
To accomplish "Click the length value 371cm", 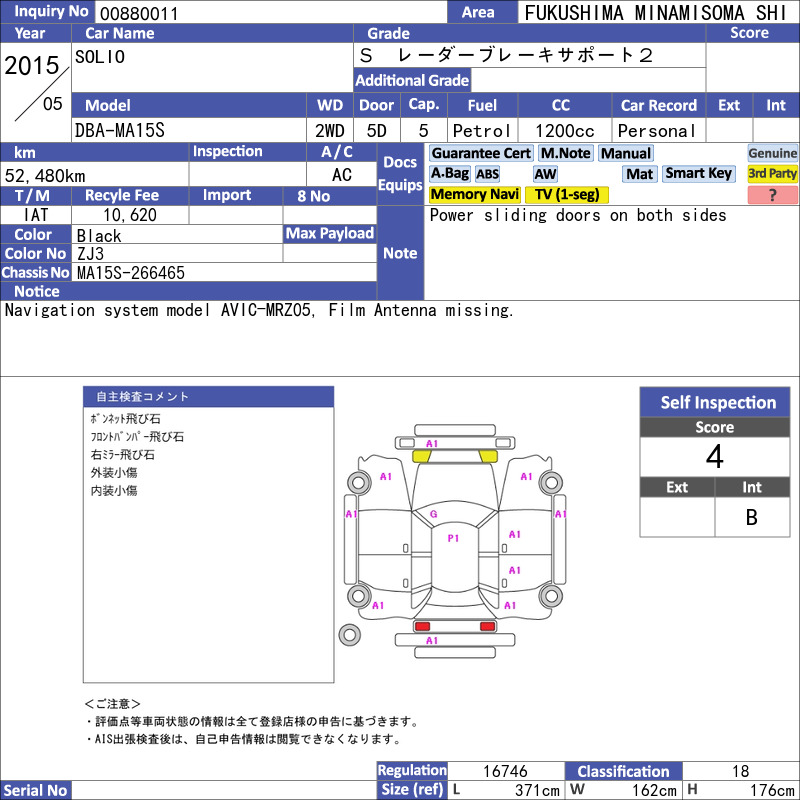I will [x=537, y=790].
